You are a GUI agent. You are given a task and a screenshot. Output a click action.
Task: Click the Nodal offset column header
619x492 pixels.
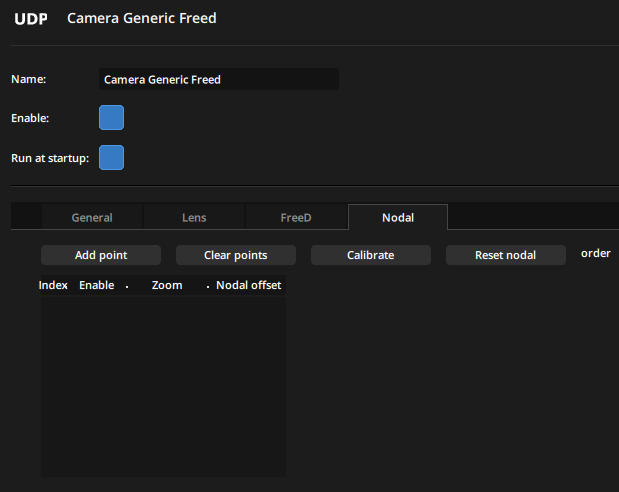[x=248, y=285]
